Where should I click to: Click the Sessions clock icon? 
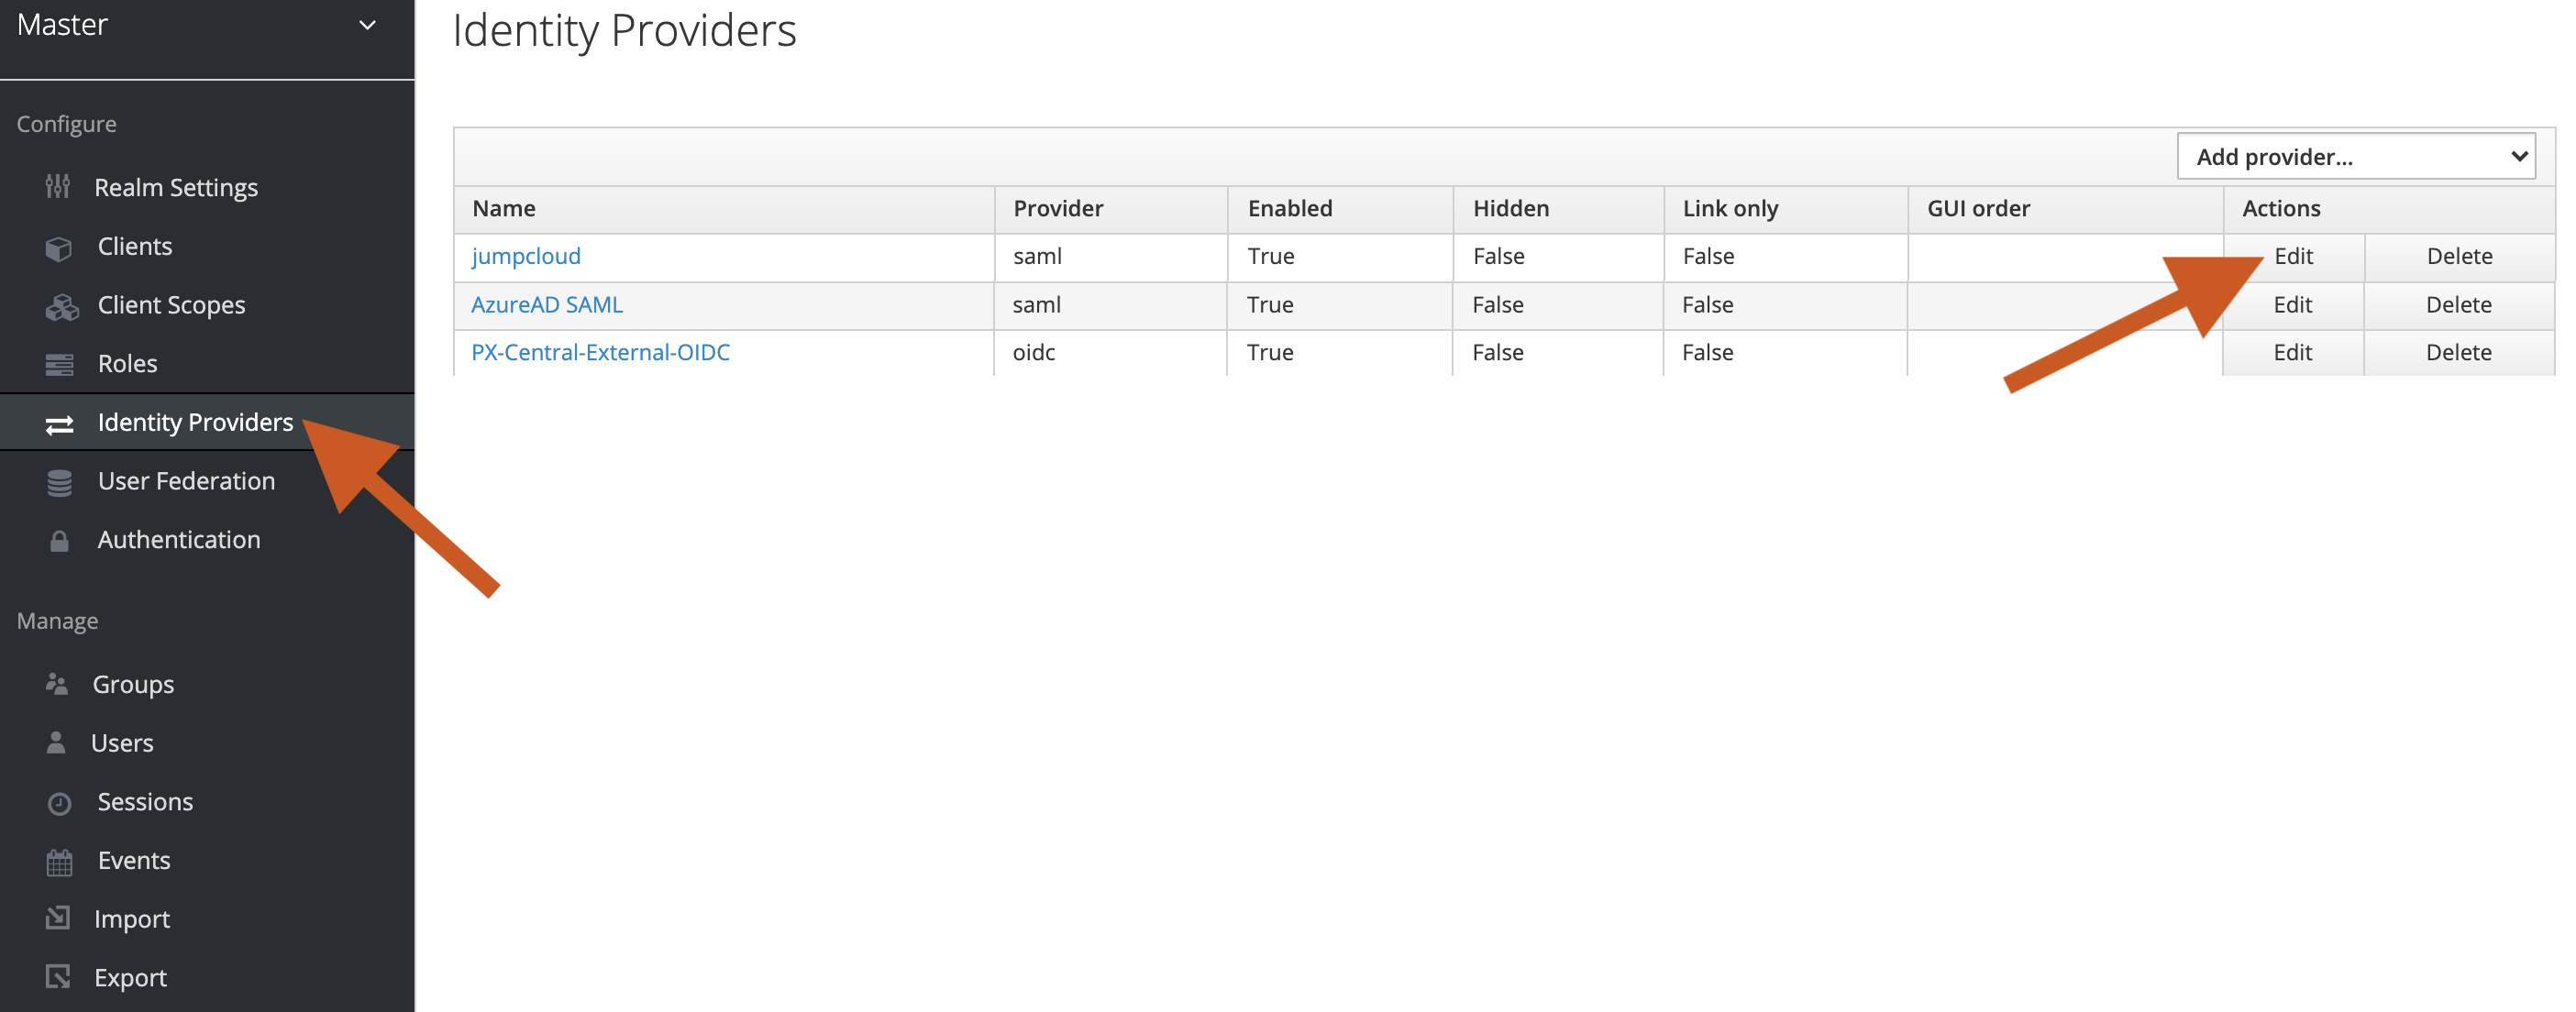[x=59, y=803]
